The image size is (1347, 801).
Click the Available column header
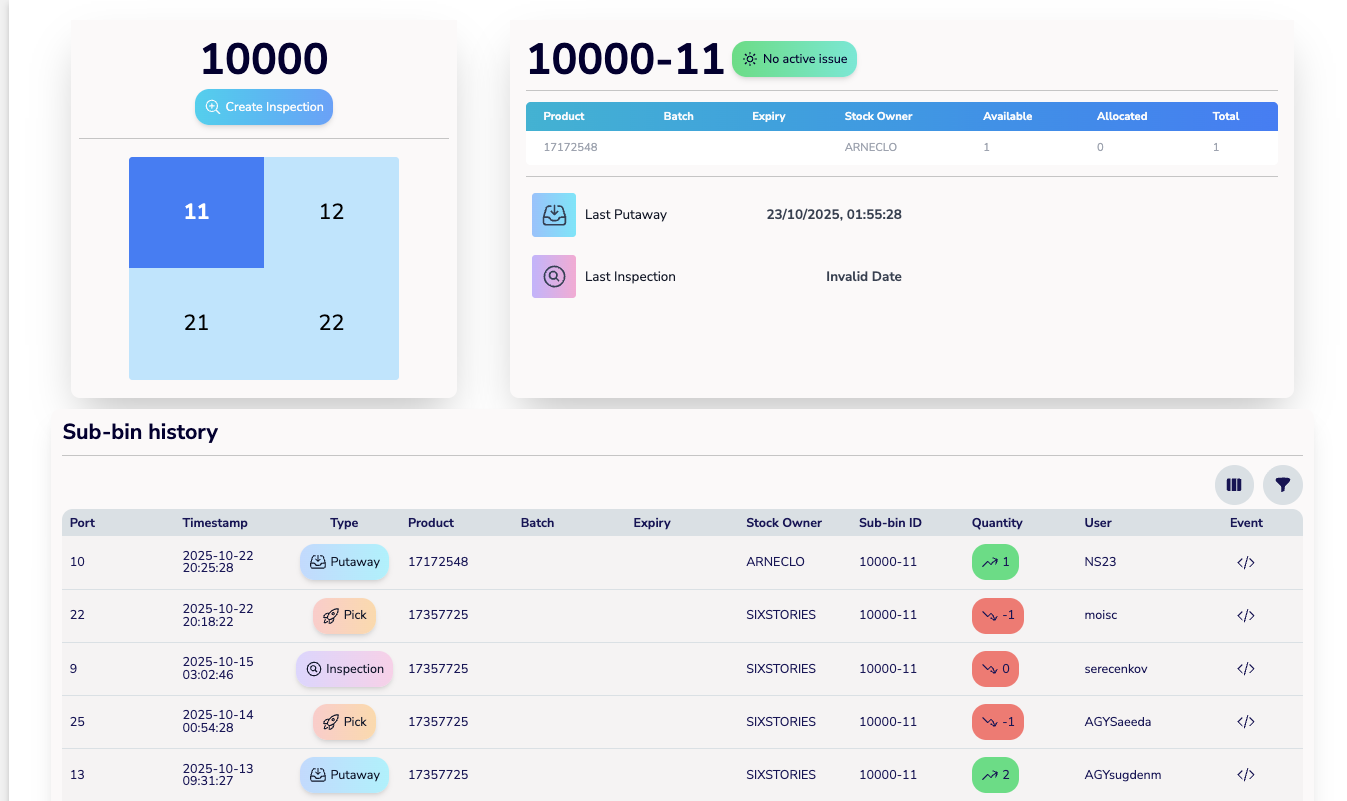point(1007,116)
